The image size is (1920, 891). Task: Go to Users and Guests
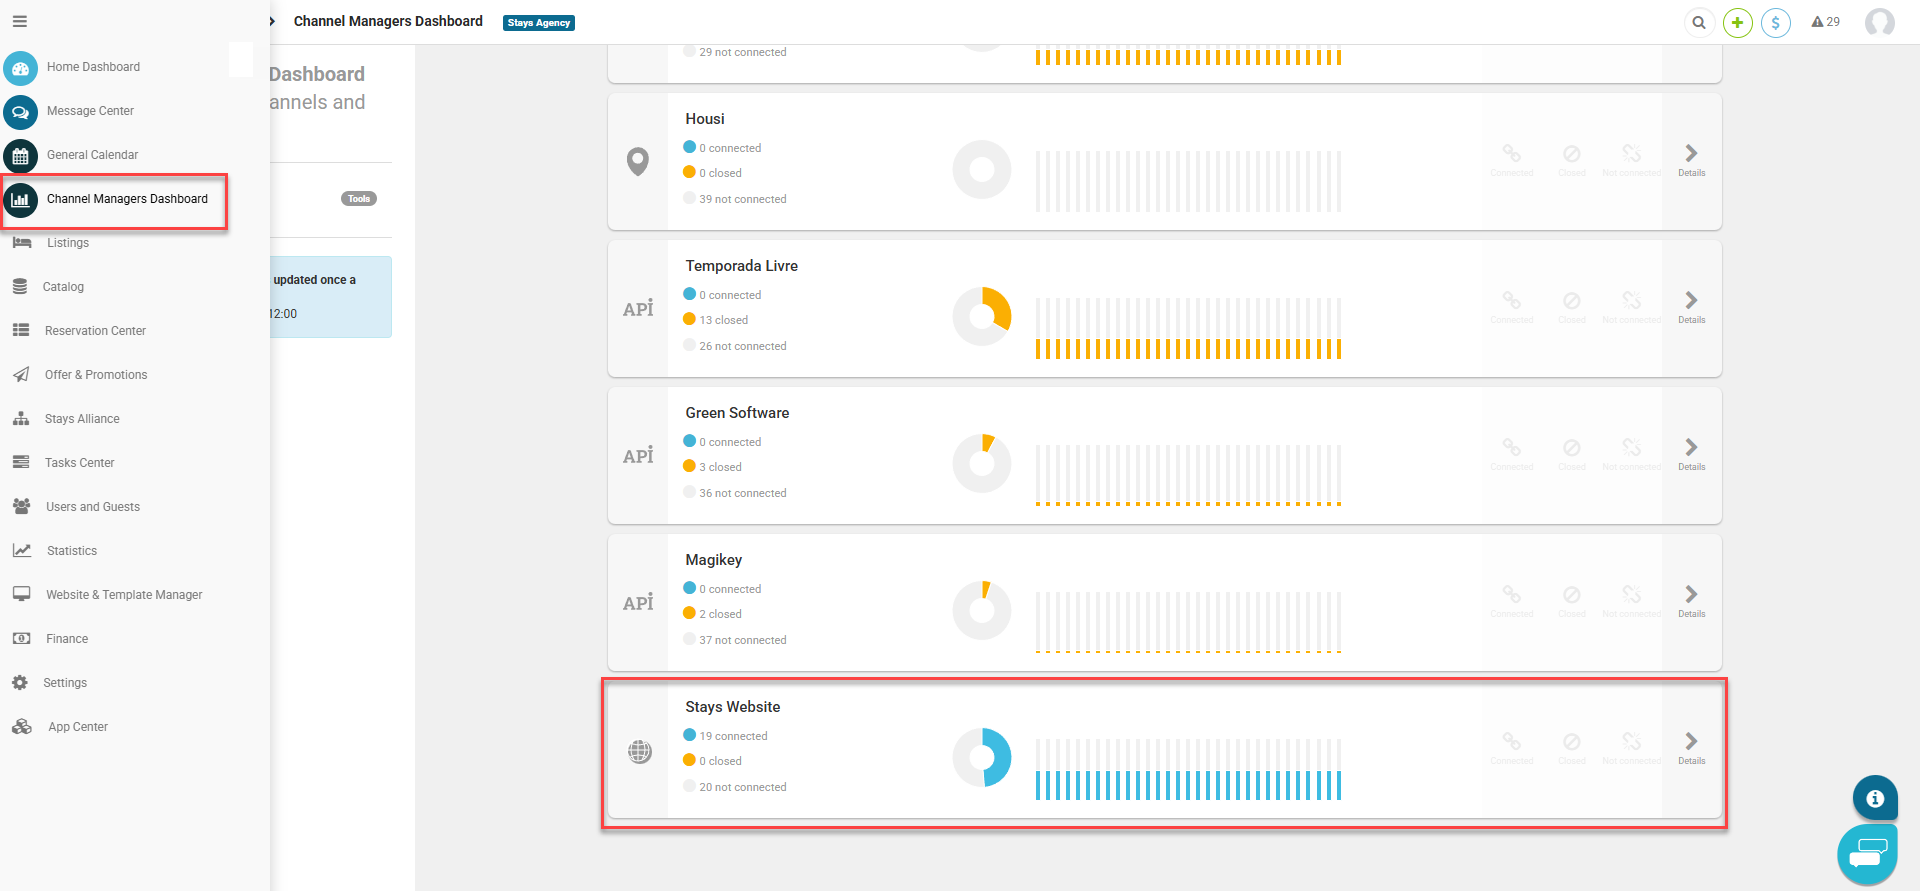[x=93, y=507]
